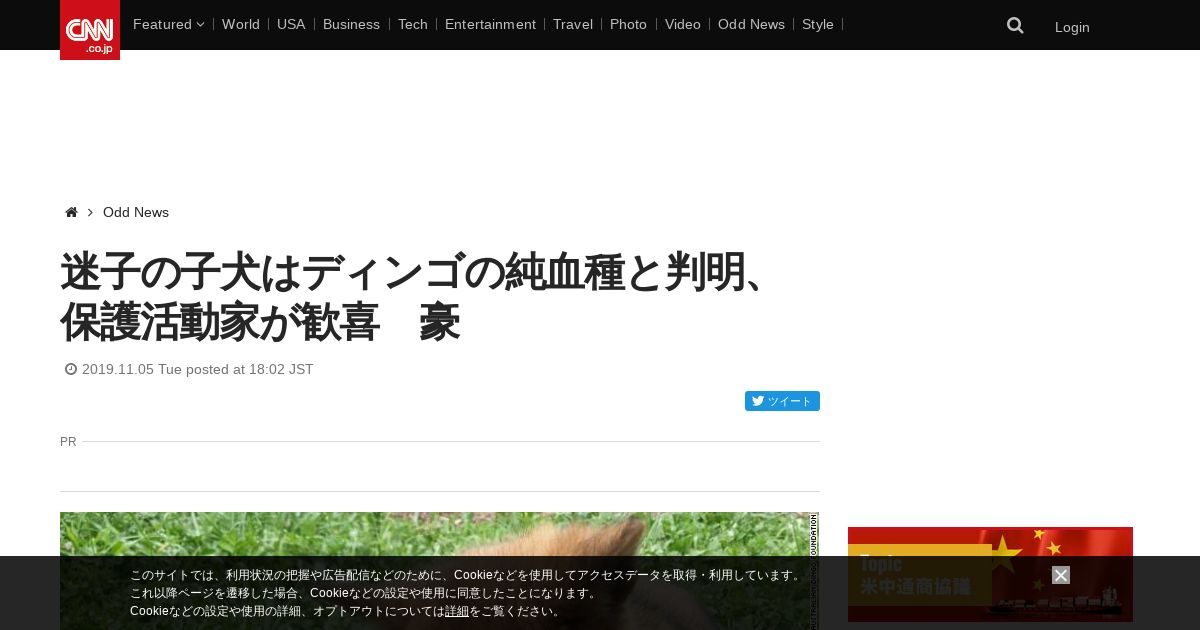Open the 米中通商協議 Topic banner
This screenshot has height=630, width=1200.
point(990,574)
